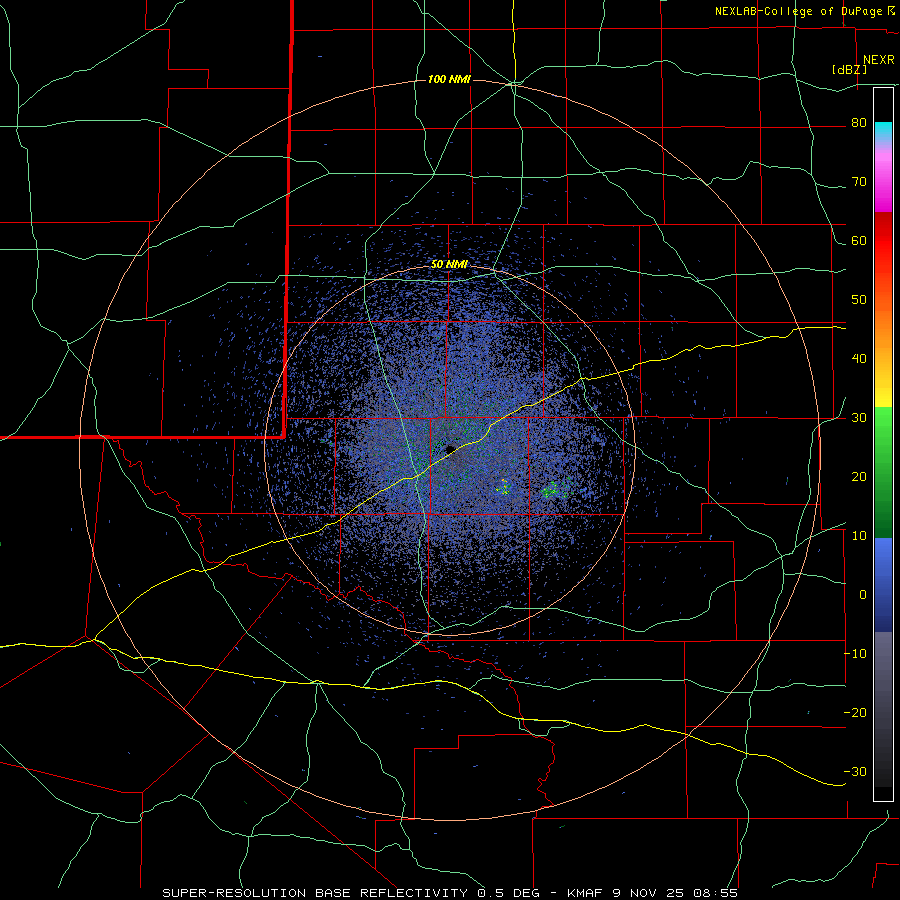The image size is (900, 900).
Task: Click the blue segment of color bar
Action: [883, 585]
